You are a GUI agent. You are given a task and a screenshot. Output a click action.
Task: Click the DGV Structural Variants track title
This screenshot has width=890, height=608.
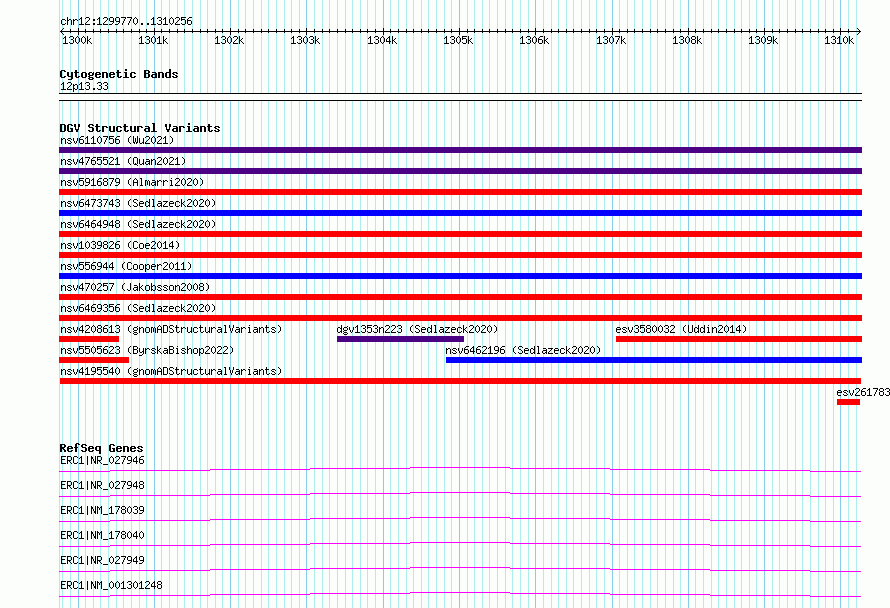click(x=140, y=128)
